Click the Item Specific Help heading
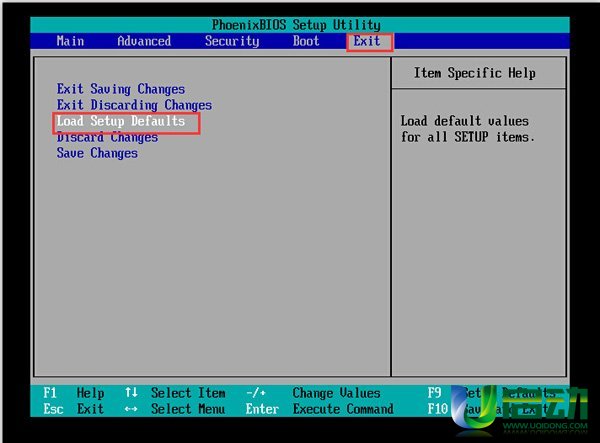 [474, 73]
